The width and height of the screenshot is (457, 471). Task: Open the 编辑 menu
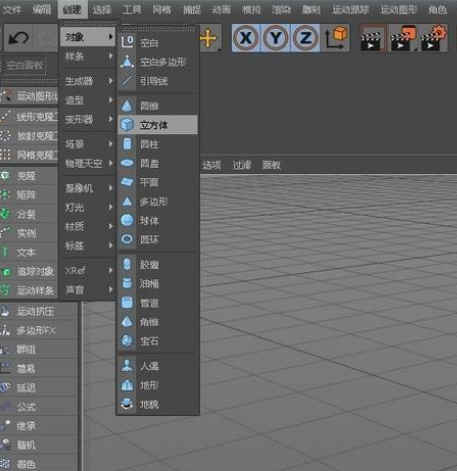[42, 10]
